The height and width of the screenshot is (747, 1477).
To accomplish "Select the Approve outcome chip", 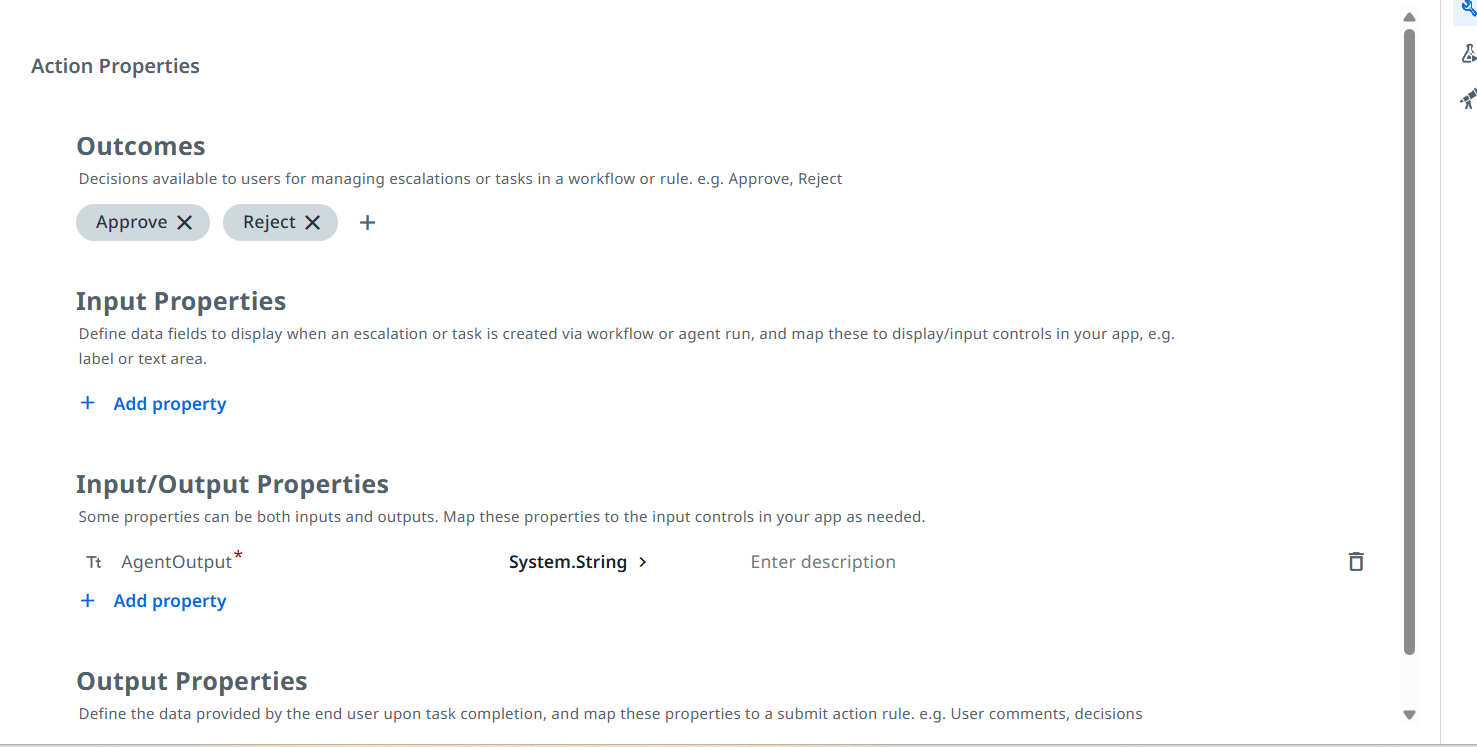I will pyautogui.click(x=132, y=223).
